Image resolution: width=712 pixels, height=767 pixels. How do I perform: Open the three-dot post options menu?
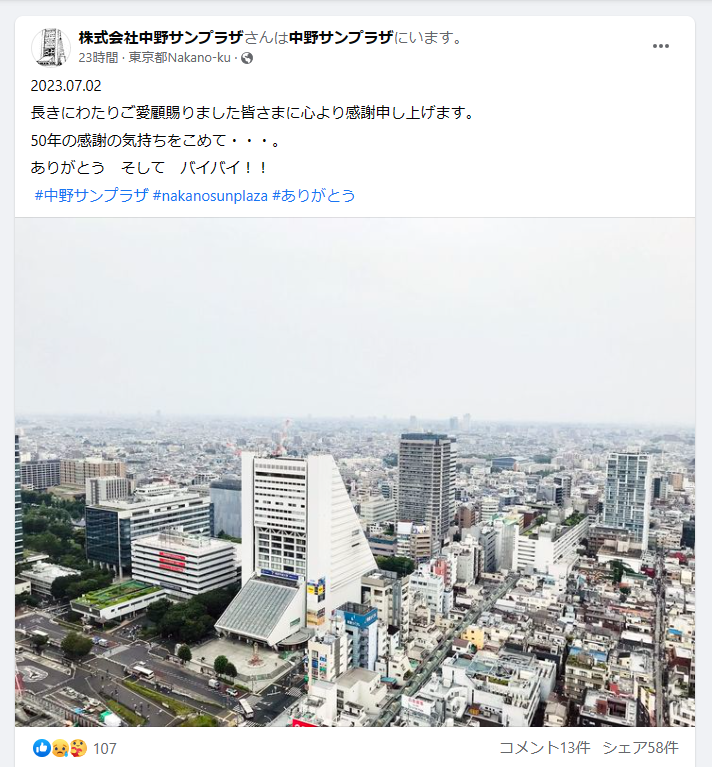pos(660,46)
